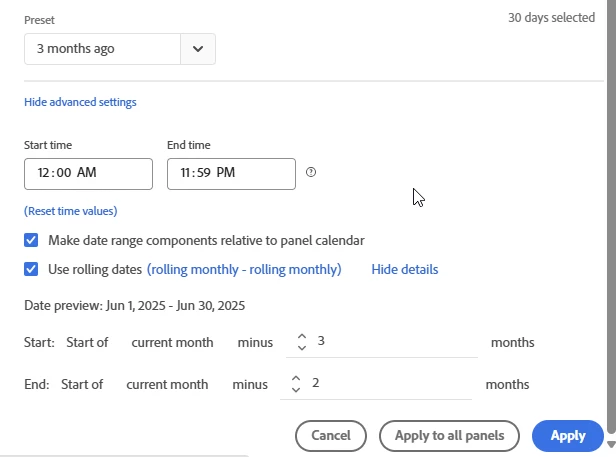Image resolution: width=616 pixels, height=457 pixels.
Task: Uncheck Make date range components relative checkbox
Action: coord(32,240)
